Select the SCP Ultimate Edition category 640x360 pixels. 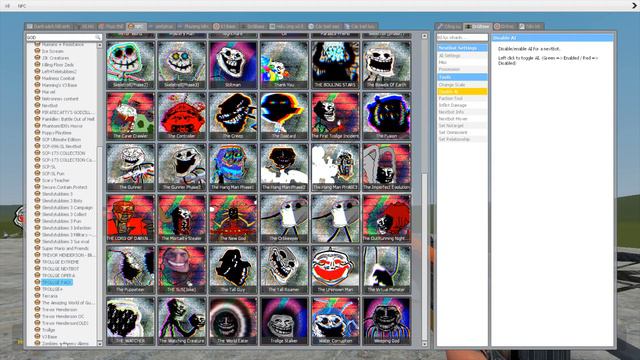(61, 140)
